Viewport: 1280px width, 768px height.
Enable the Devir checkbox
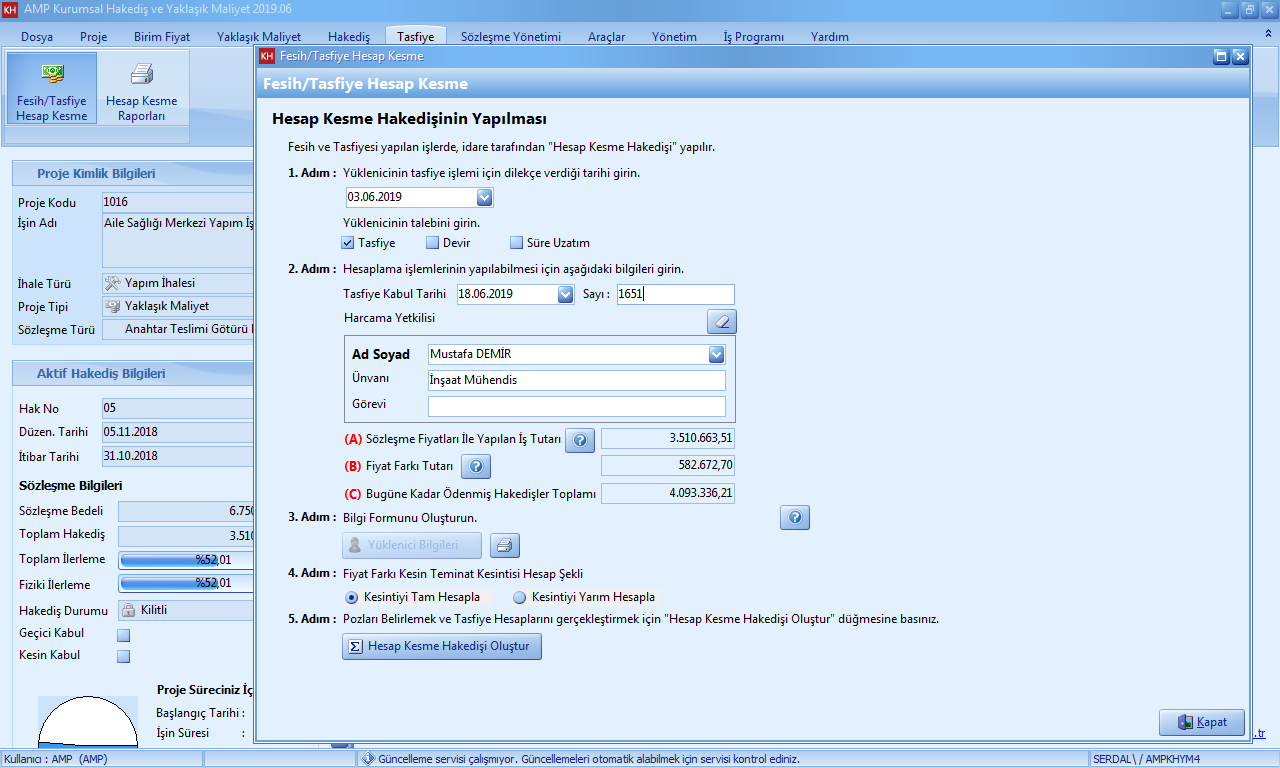(x=433, y=243)
